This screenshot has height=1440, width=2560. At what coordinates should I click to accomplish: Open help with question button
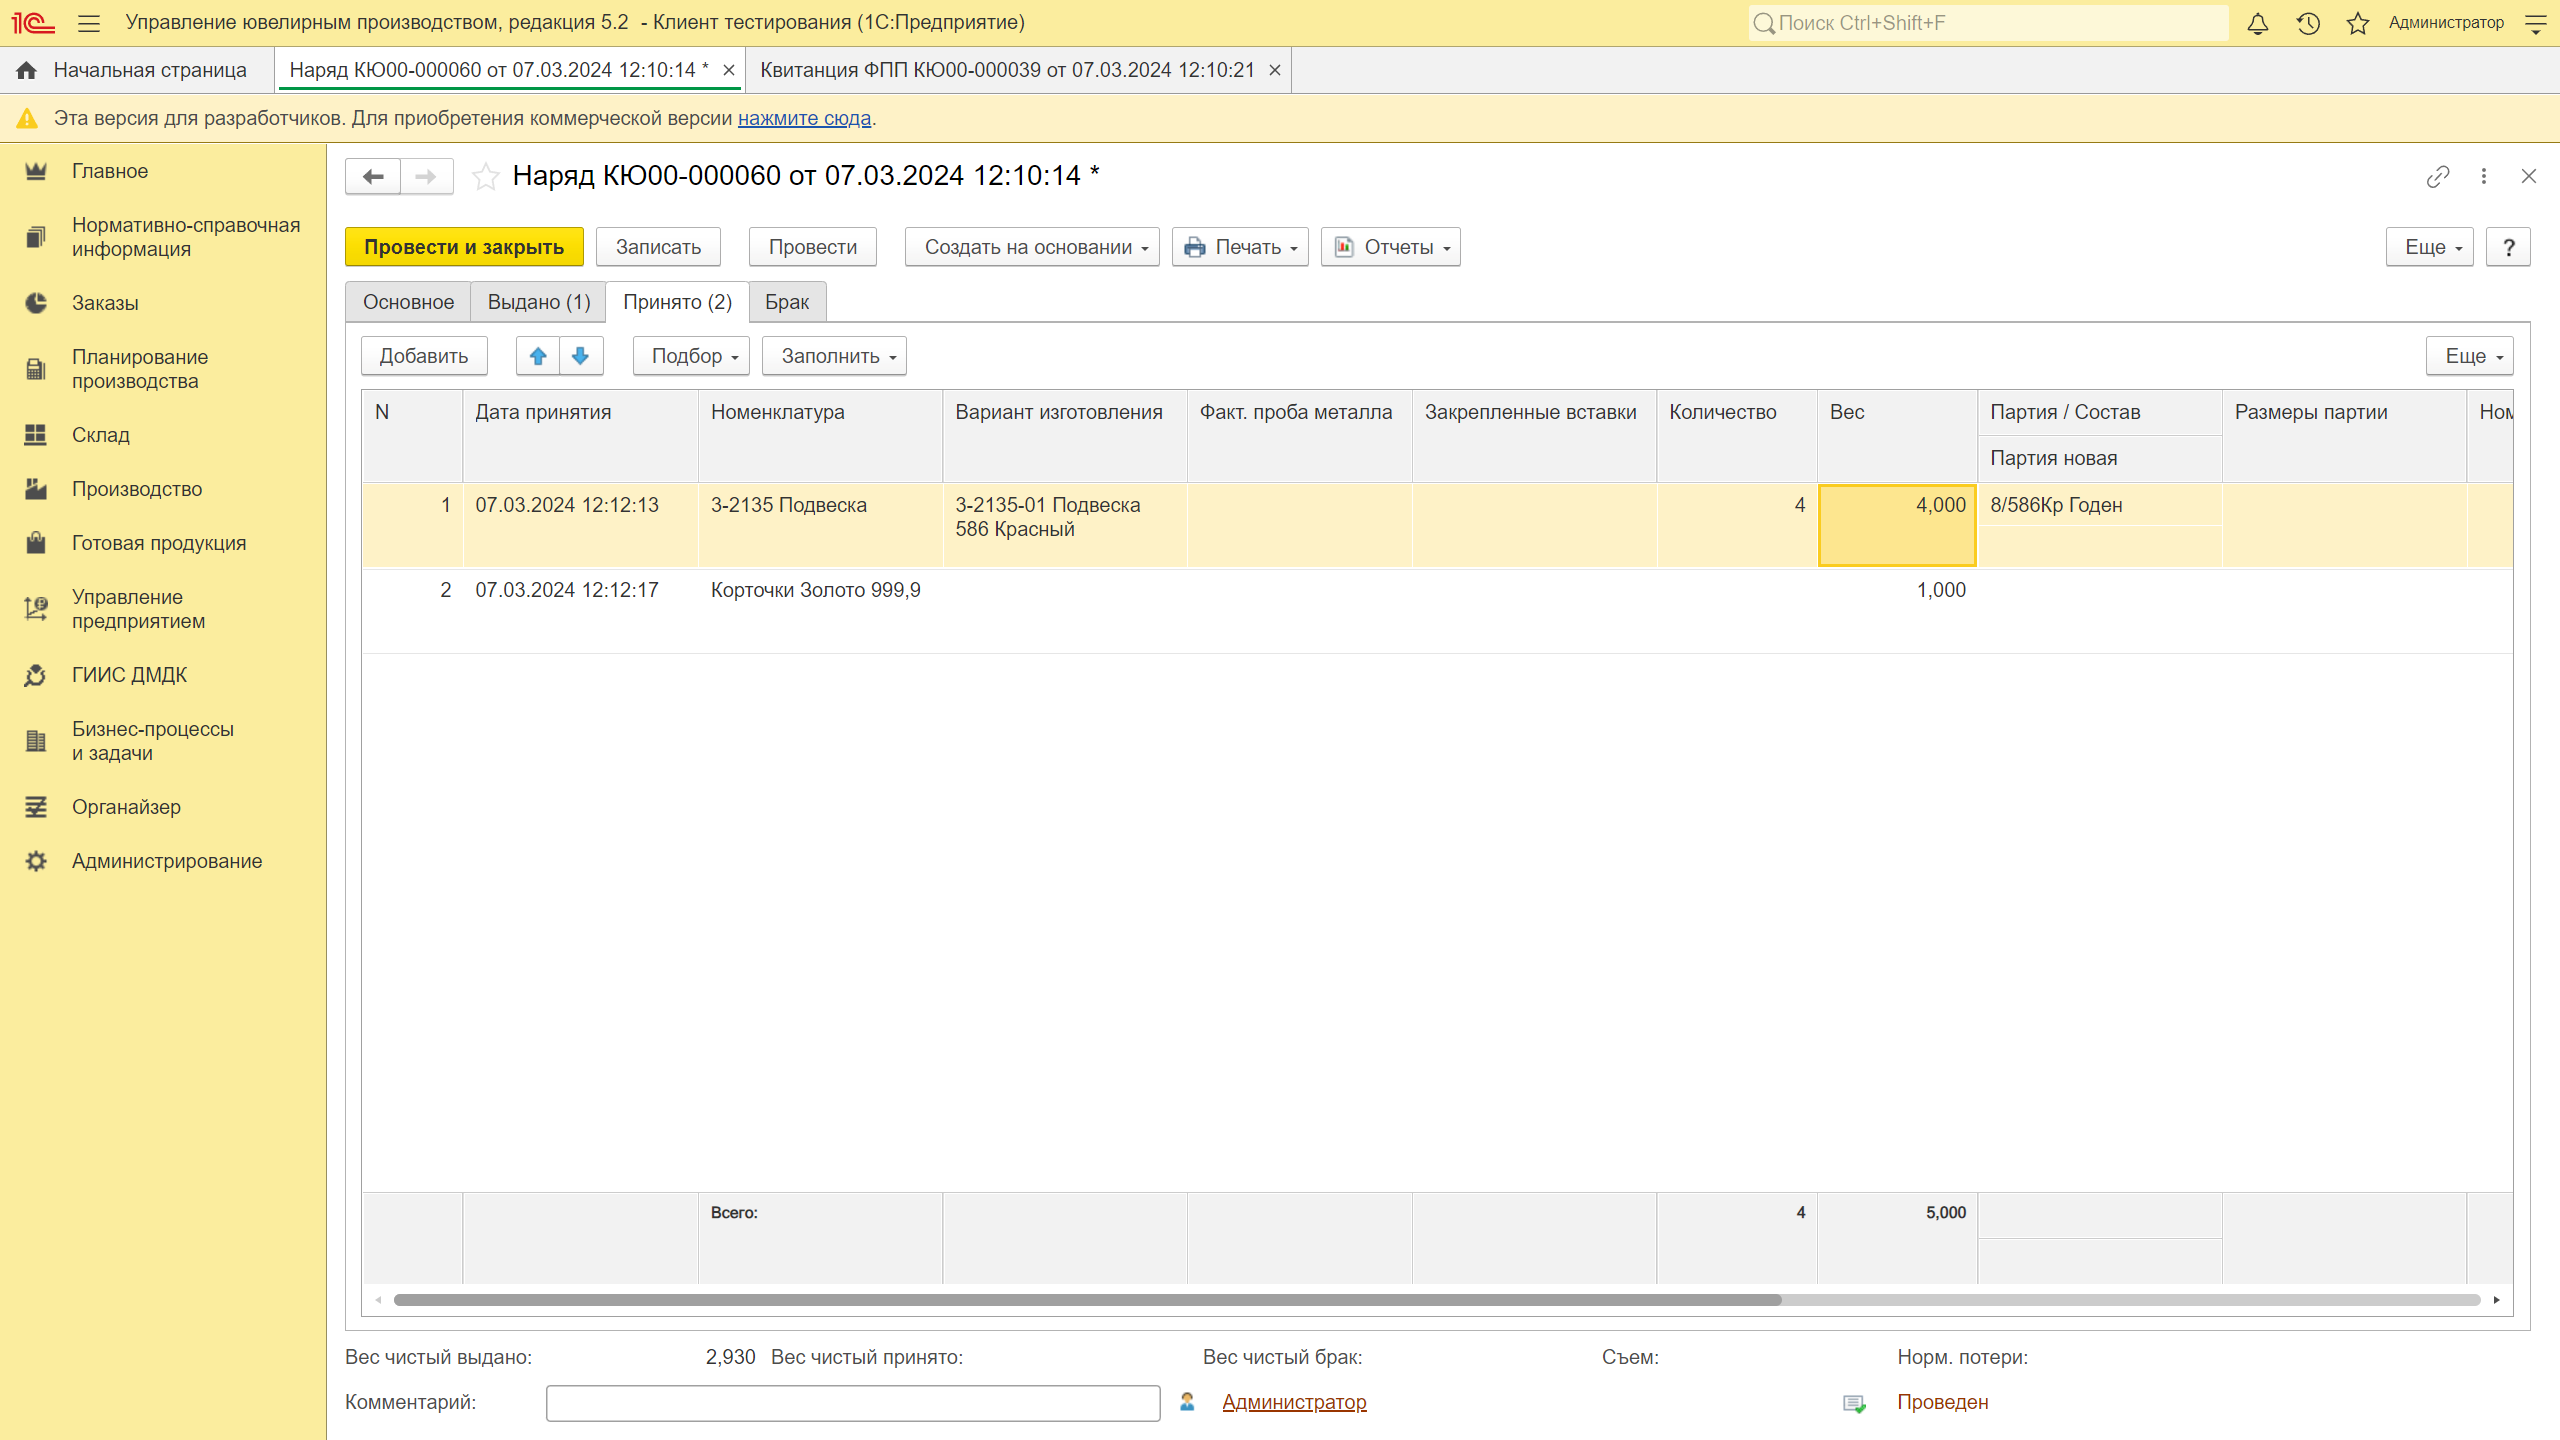click(2509, 247)
